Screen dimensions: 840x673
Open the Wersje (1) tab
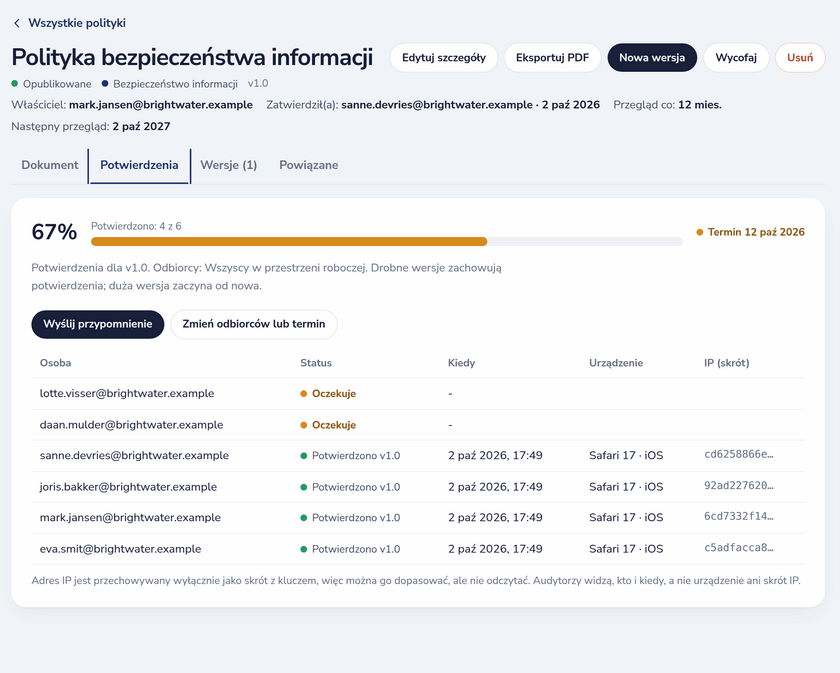229,165
